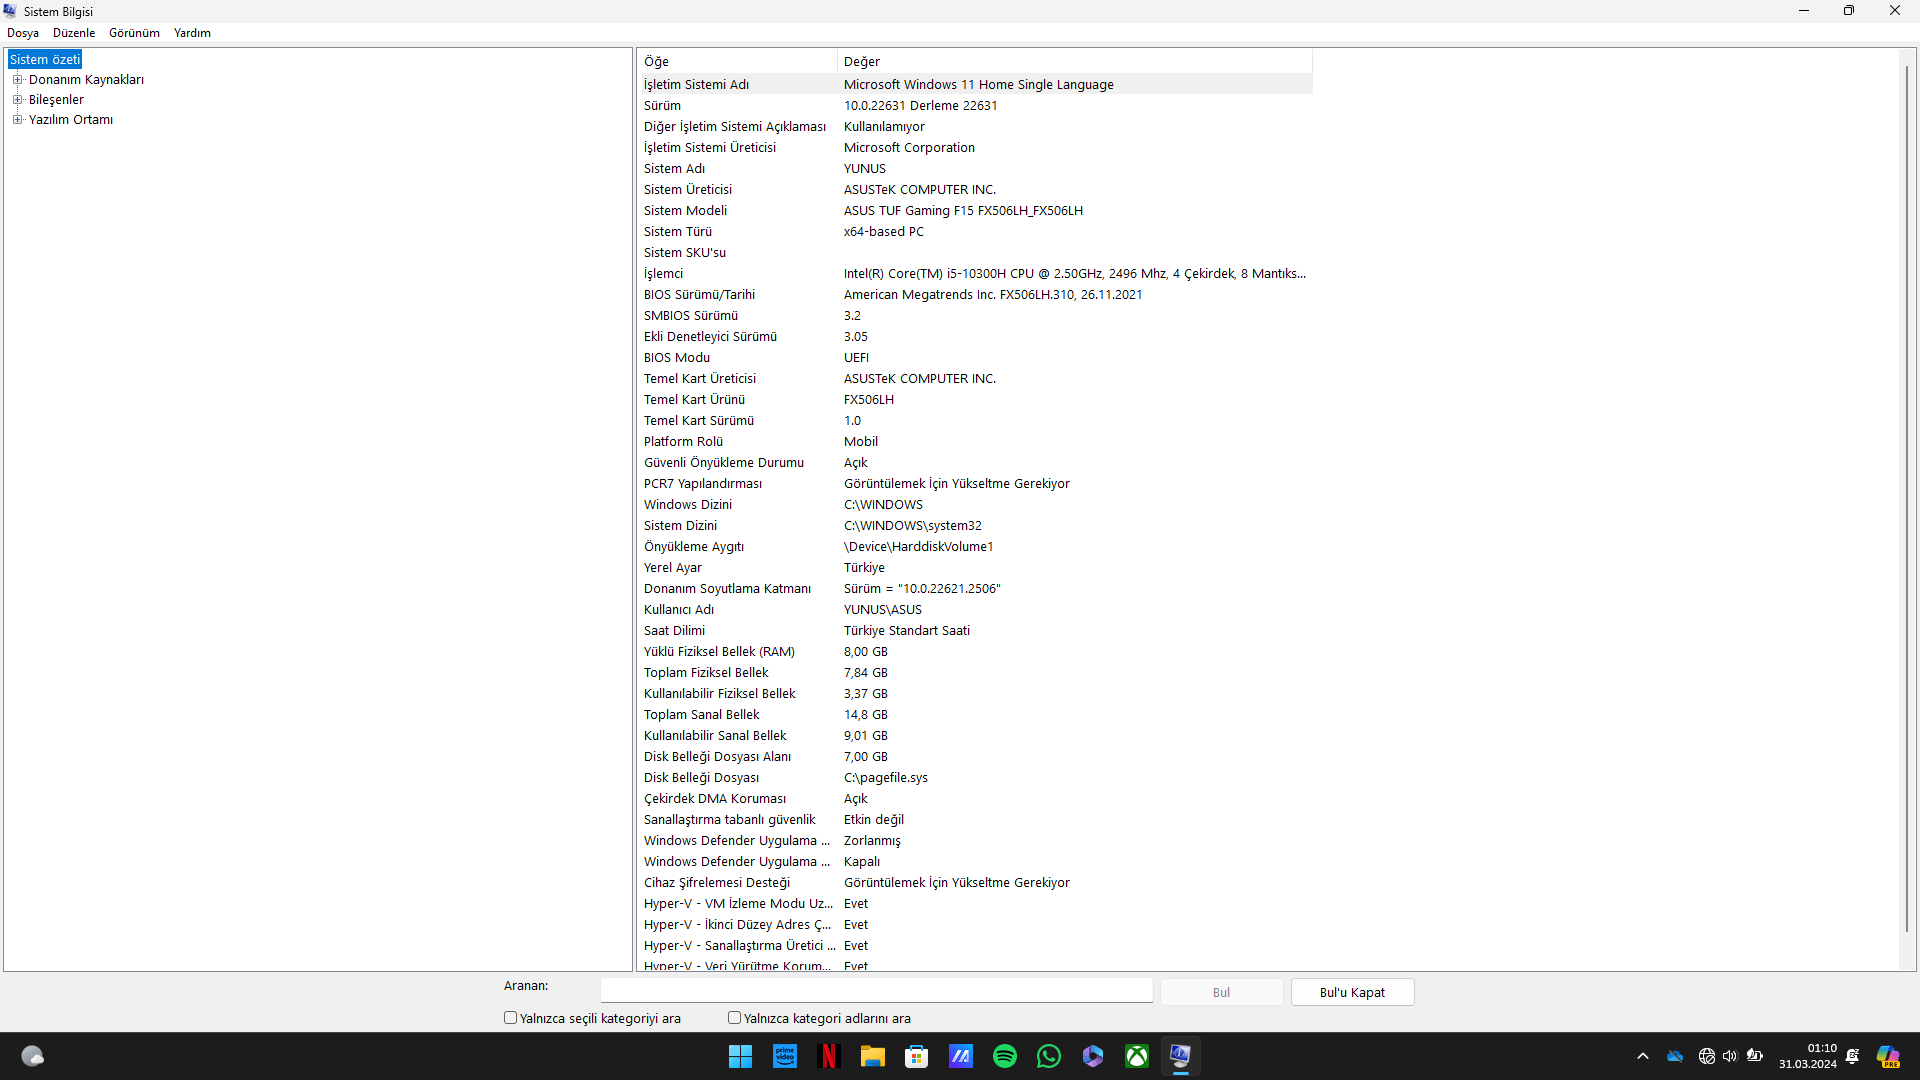Select the Sistem Adı YUNUS row
Image resolution: width=1920 pixels, height=1080 pixels.
(x=976, y=169)
